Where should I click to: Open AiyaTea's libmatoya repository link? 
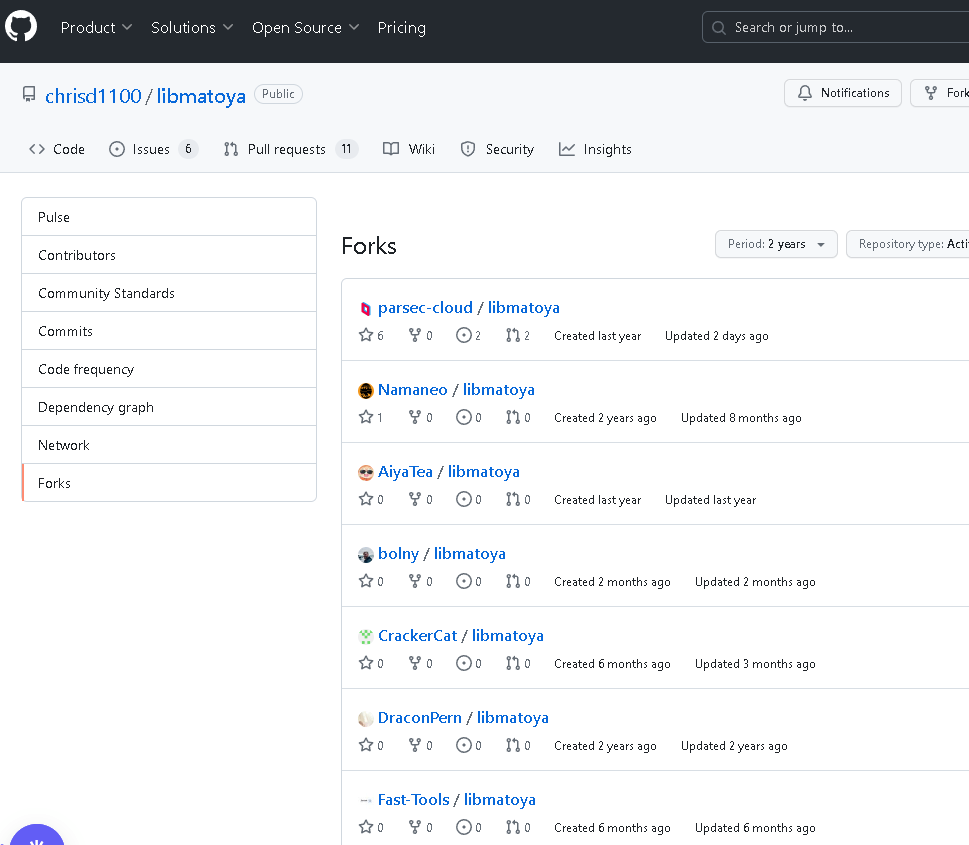(483, 472)
